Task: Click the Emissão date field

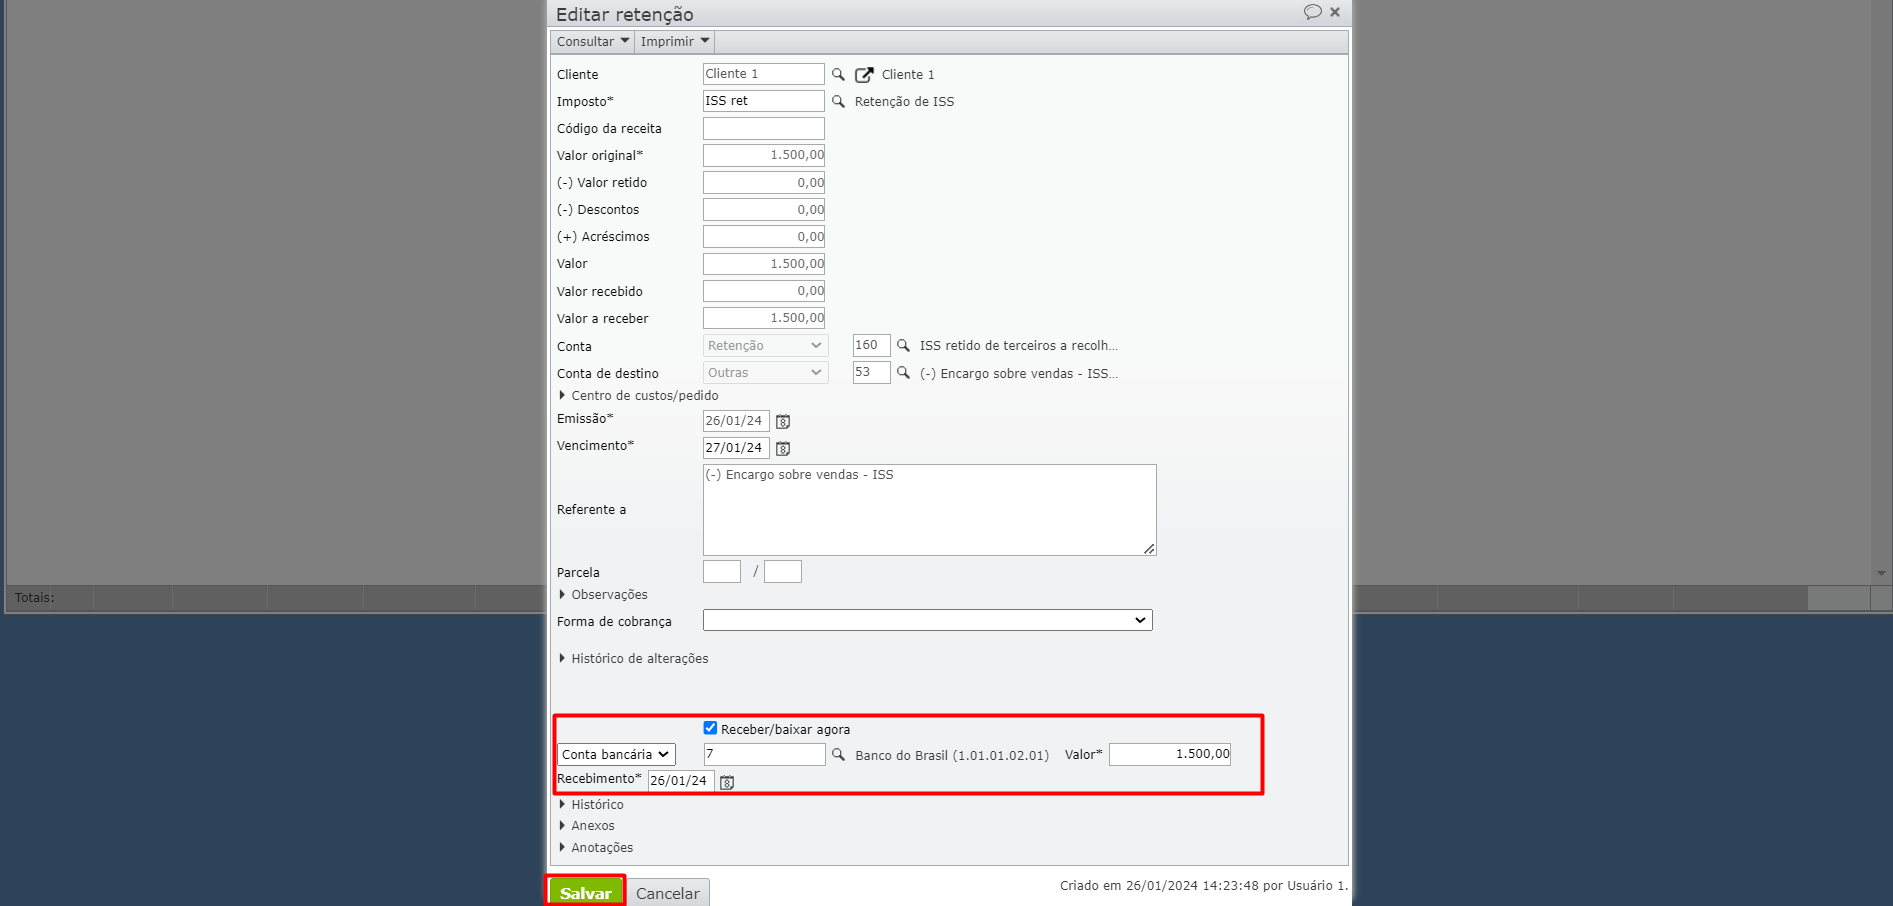Action: point(736,421)
